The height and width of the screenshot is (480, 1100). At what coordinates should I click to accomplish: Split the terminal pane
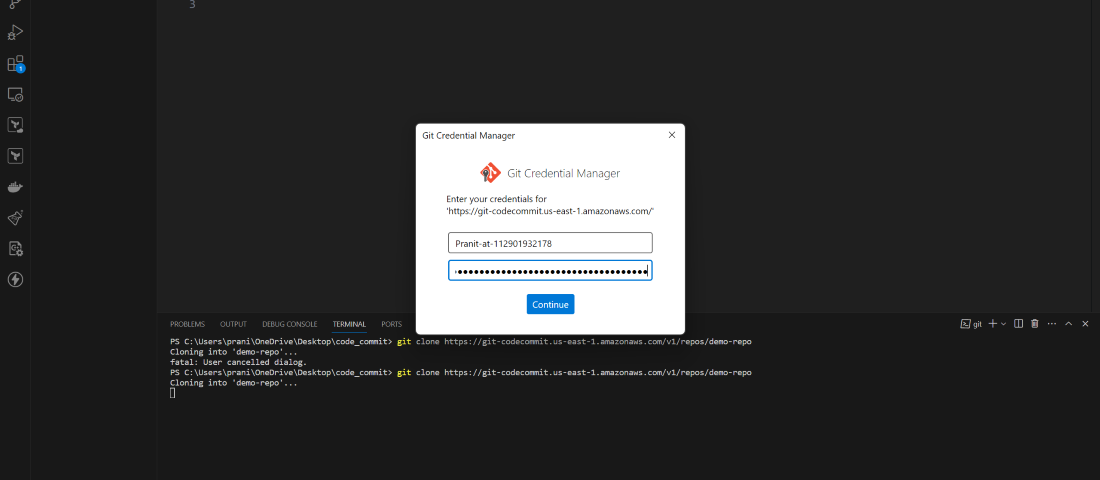point(1019,324)
